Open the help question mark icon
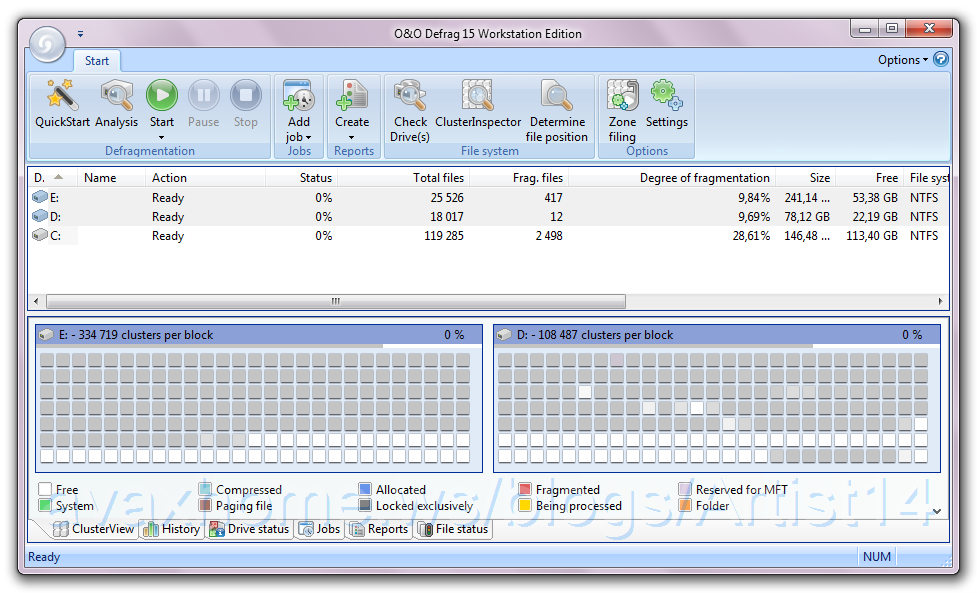This screenshot has height=593, width=977. 941,60
